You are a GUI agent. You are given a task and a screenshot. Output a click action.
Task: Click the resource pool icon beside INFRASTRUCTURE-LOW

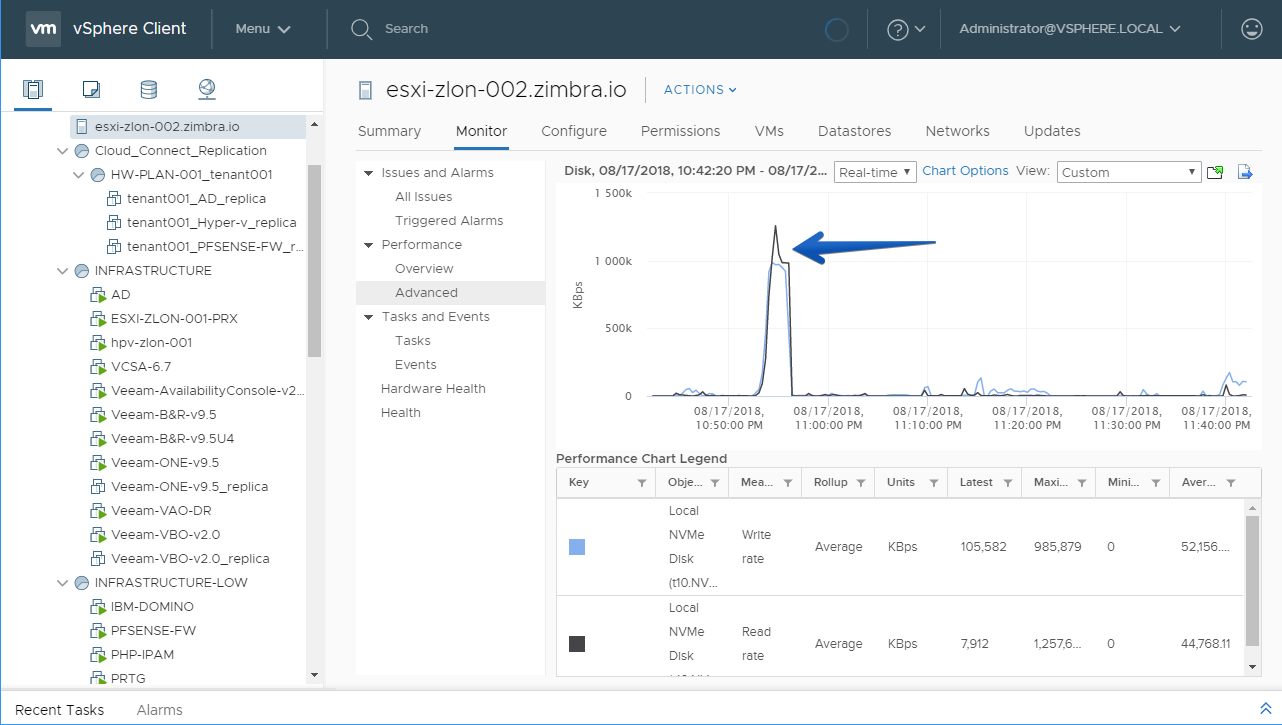pyautogui.click(x=82, y=583)
